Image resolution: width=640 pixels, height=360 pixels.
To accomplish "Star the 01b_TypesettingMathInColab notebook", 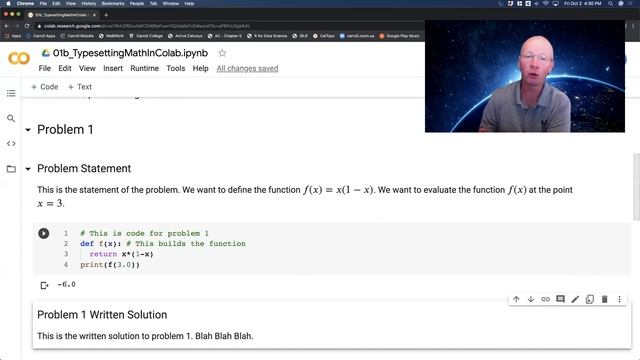I will 222,53.
